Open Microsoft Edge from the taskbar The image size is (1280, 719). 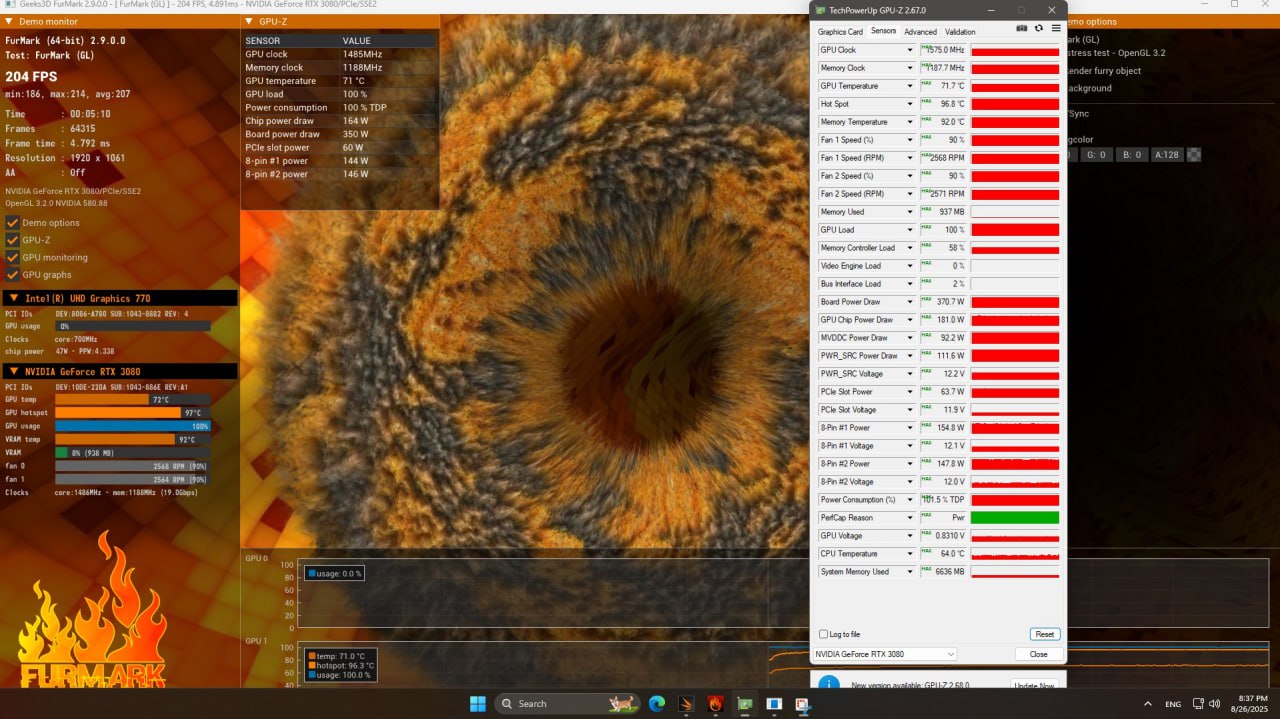pyautogui.click(x=657, y=703)
